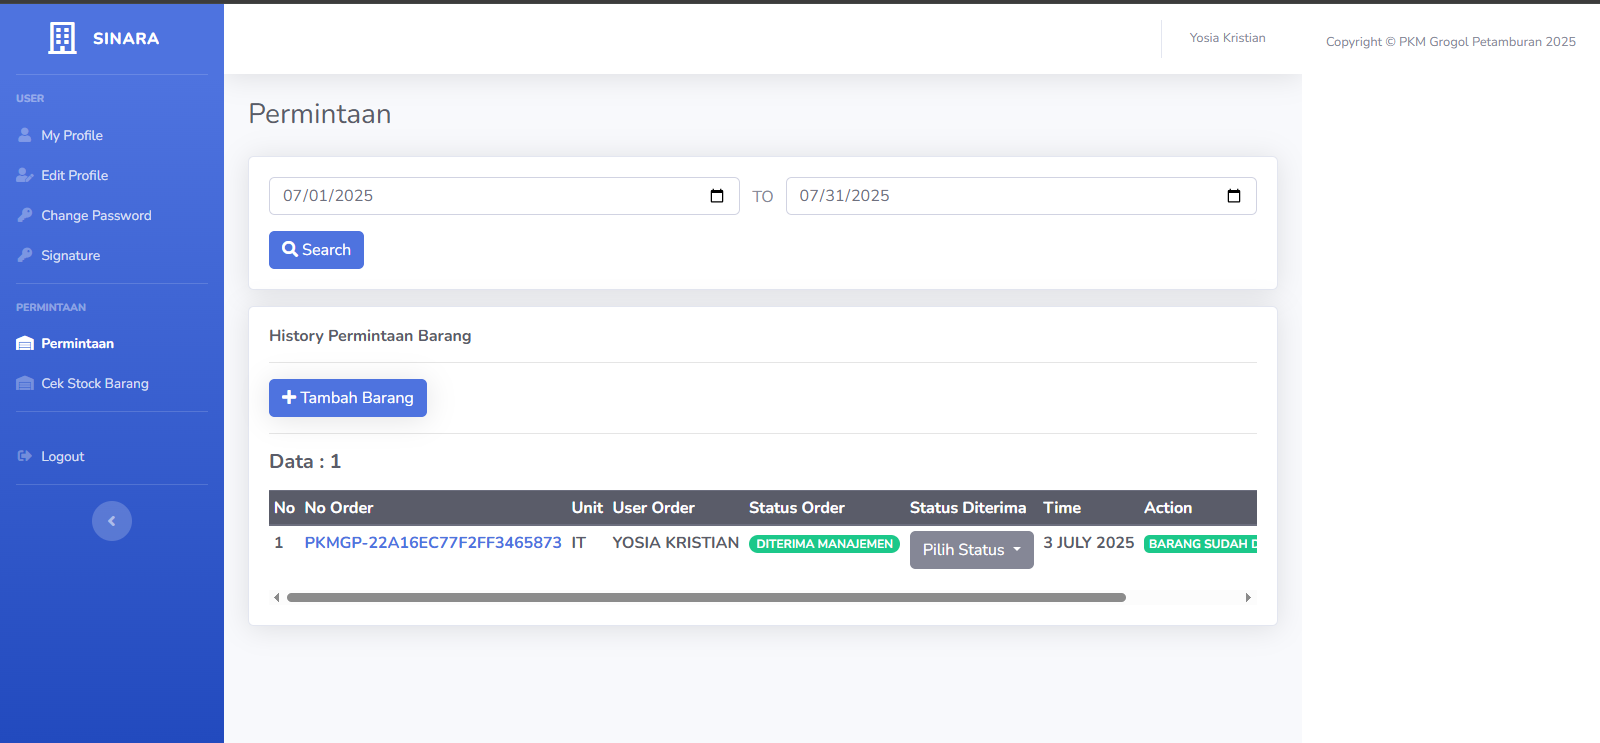Click the My Profile user icon
The image size is (1600, 743).
click(25, 135)
